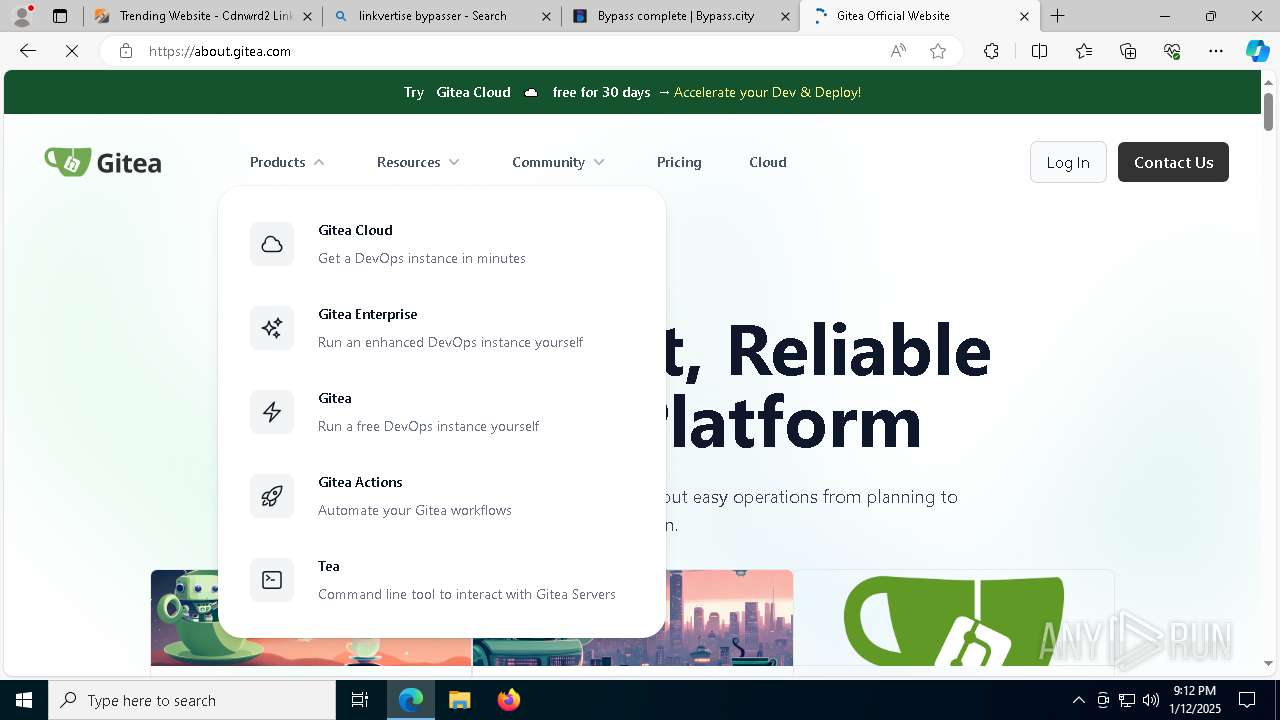Click the Contact Us button
Screen dimensions: 1280x720
pos(1173,162)
